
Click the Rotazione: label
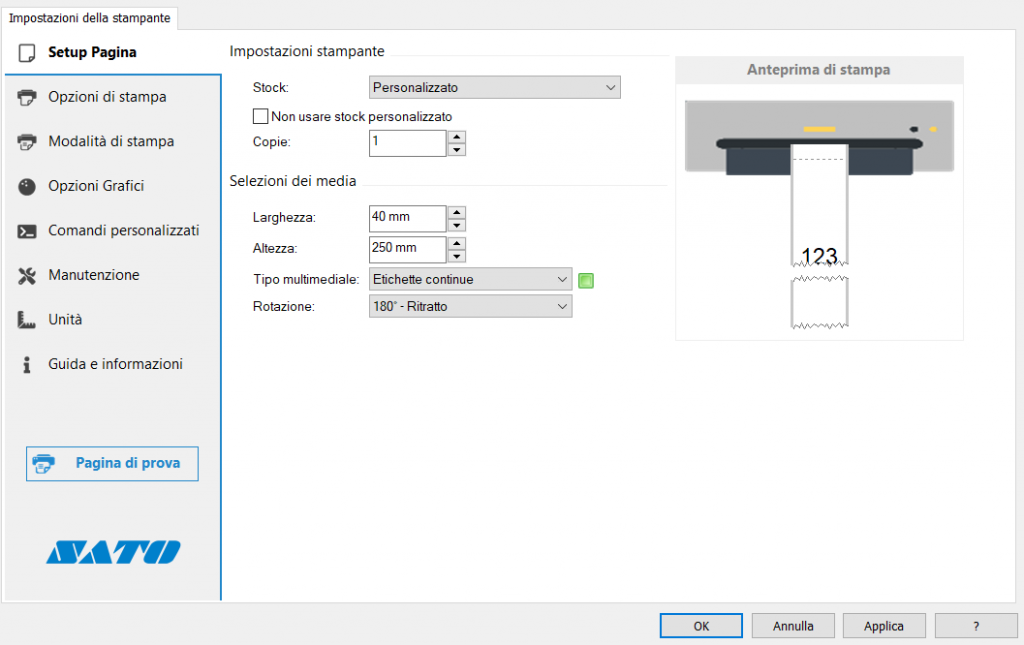click(283, 306)
